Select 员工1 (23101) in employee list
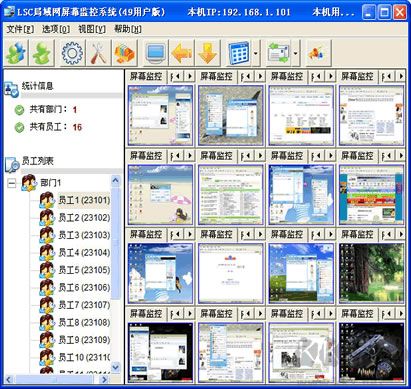 pos(84,200)
